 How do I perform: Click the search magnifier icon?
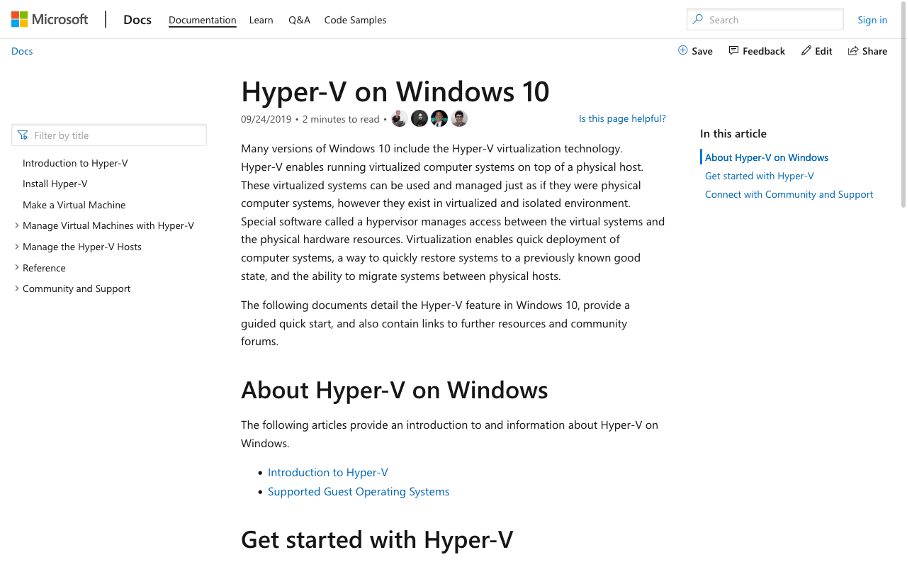698,19
